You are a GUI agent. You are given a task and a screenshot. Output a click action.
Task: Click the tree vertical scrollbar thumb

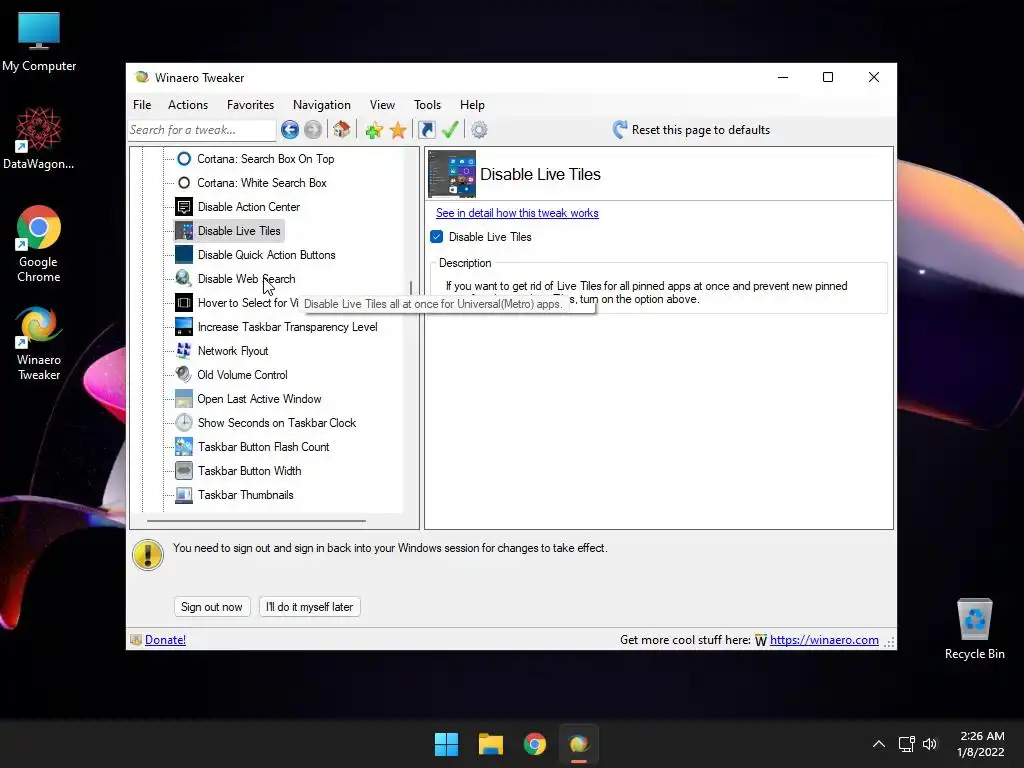(x=411, y=288)
